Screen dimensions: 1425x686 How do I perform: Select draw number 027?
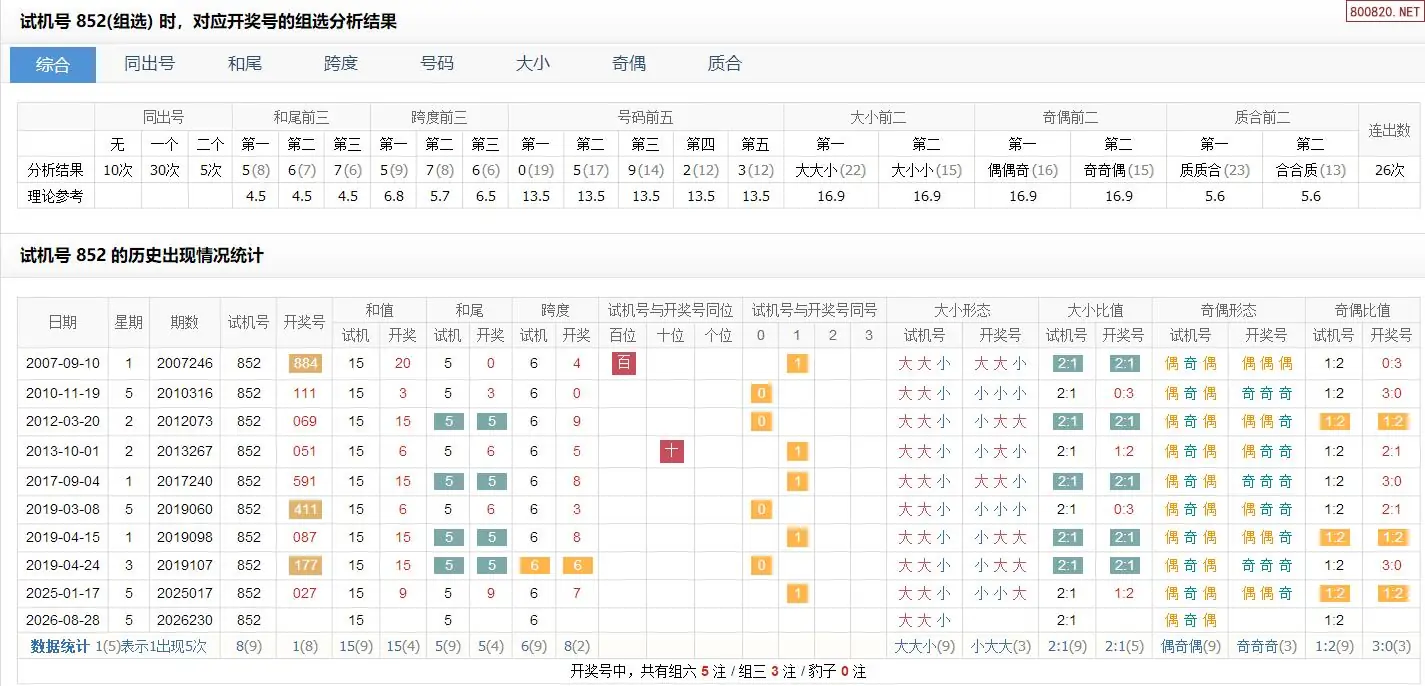305,594
